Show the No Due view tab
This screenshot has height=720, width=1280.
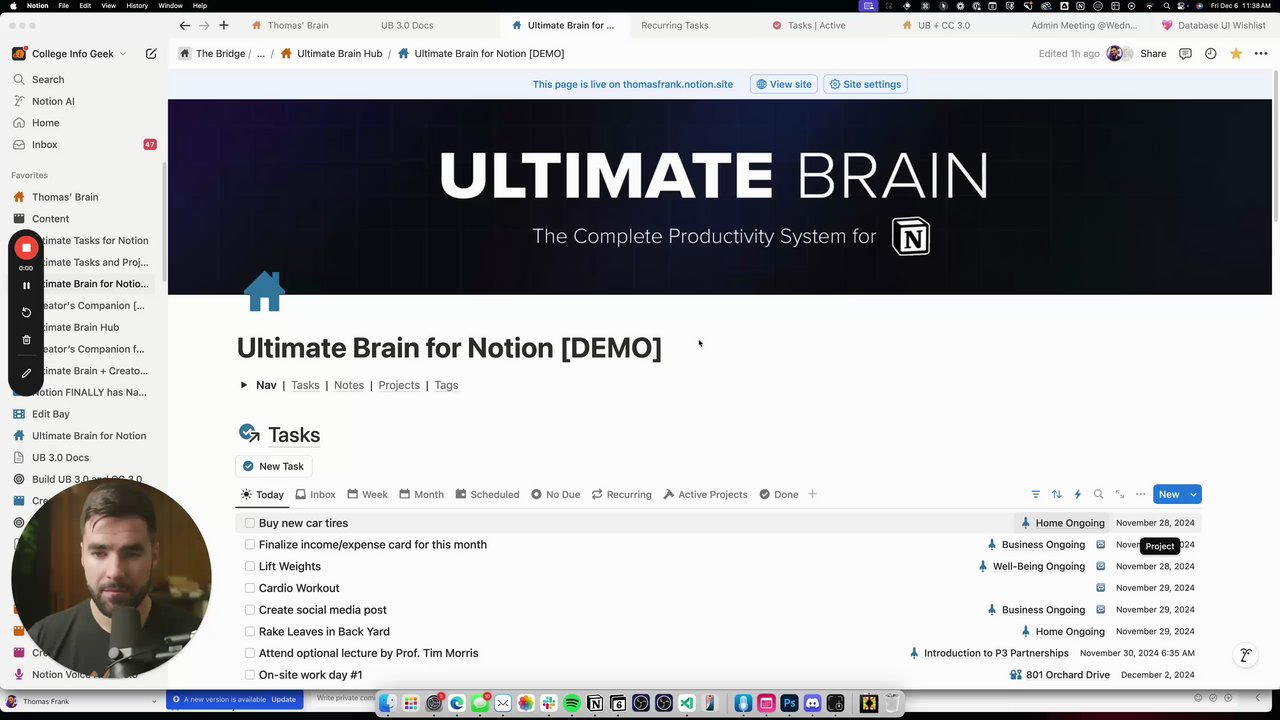(x=555, y=494)
